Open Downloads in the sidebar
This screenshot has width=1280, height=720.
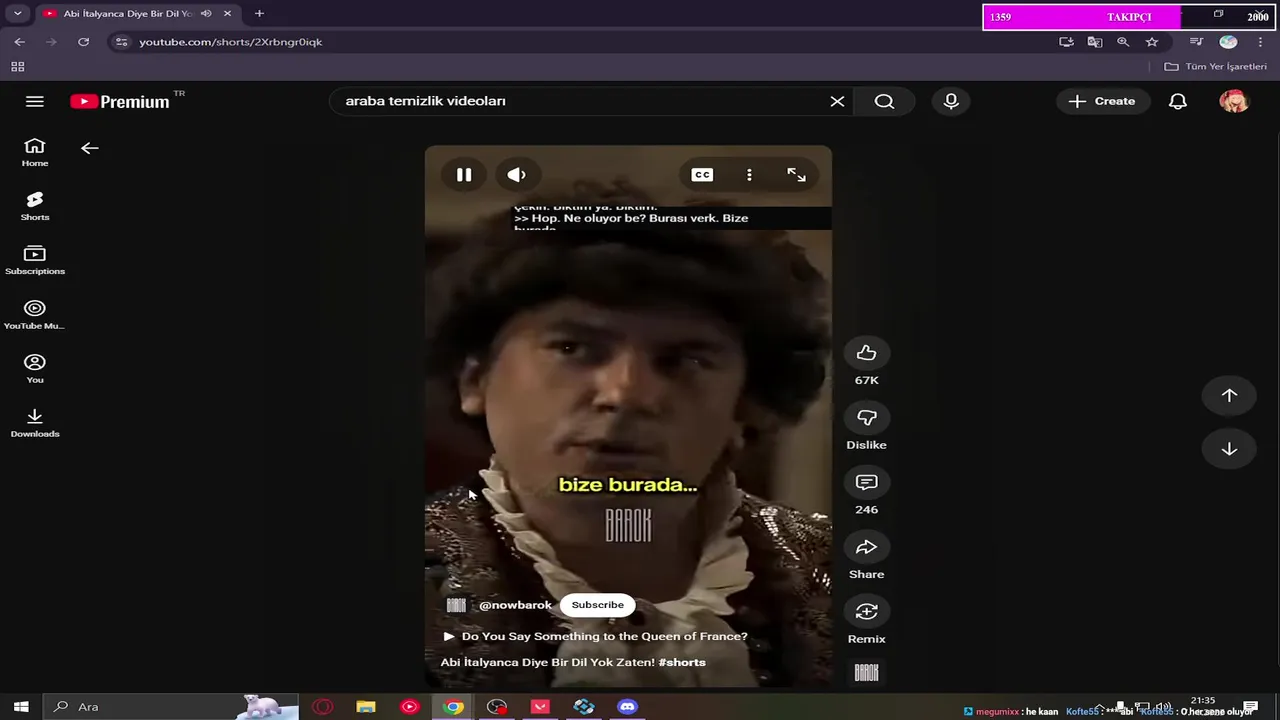click(35, 422)
